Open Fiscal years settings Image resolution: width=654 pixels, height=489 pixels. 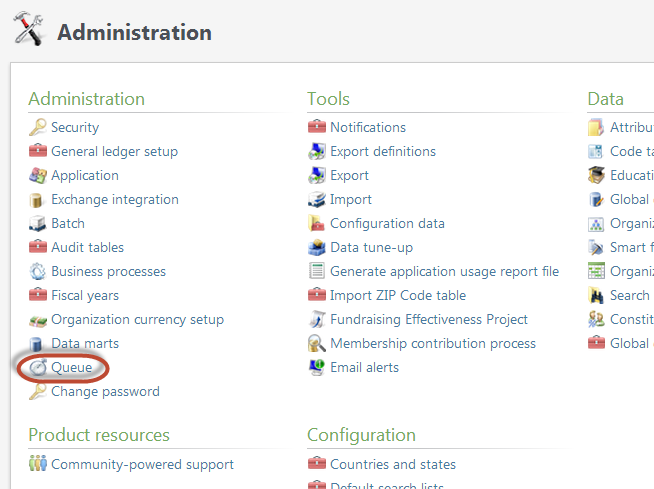pos(84,295)
